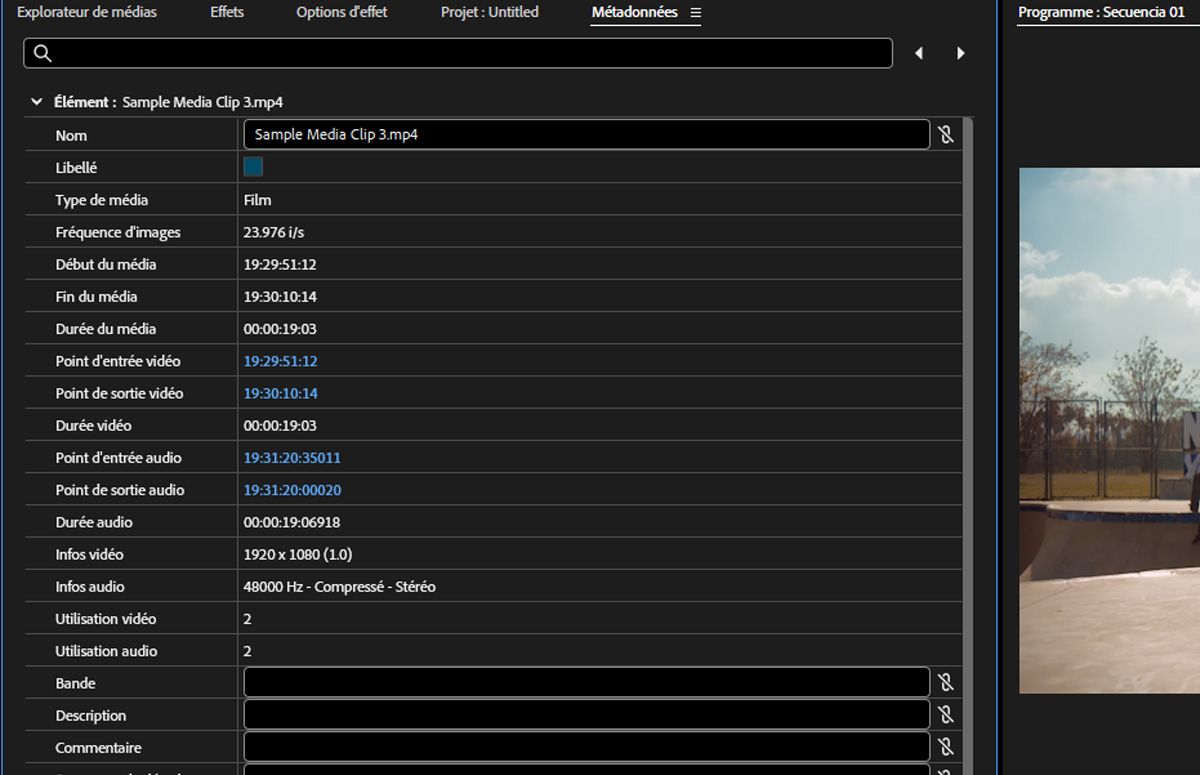Click the search magnifier icon
Image resolution: width=1200 pixels, height=775 pixels.
coord(42,54)
